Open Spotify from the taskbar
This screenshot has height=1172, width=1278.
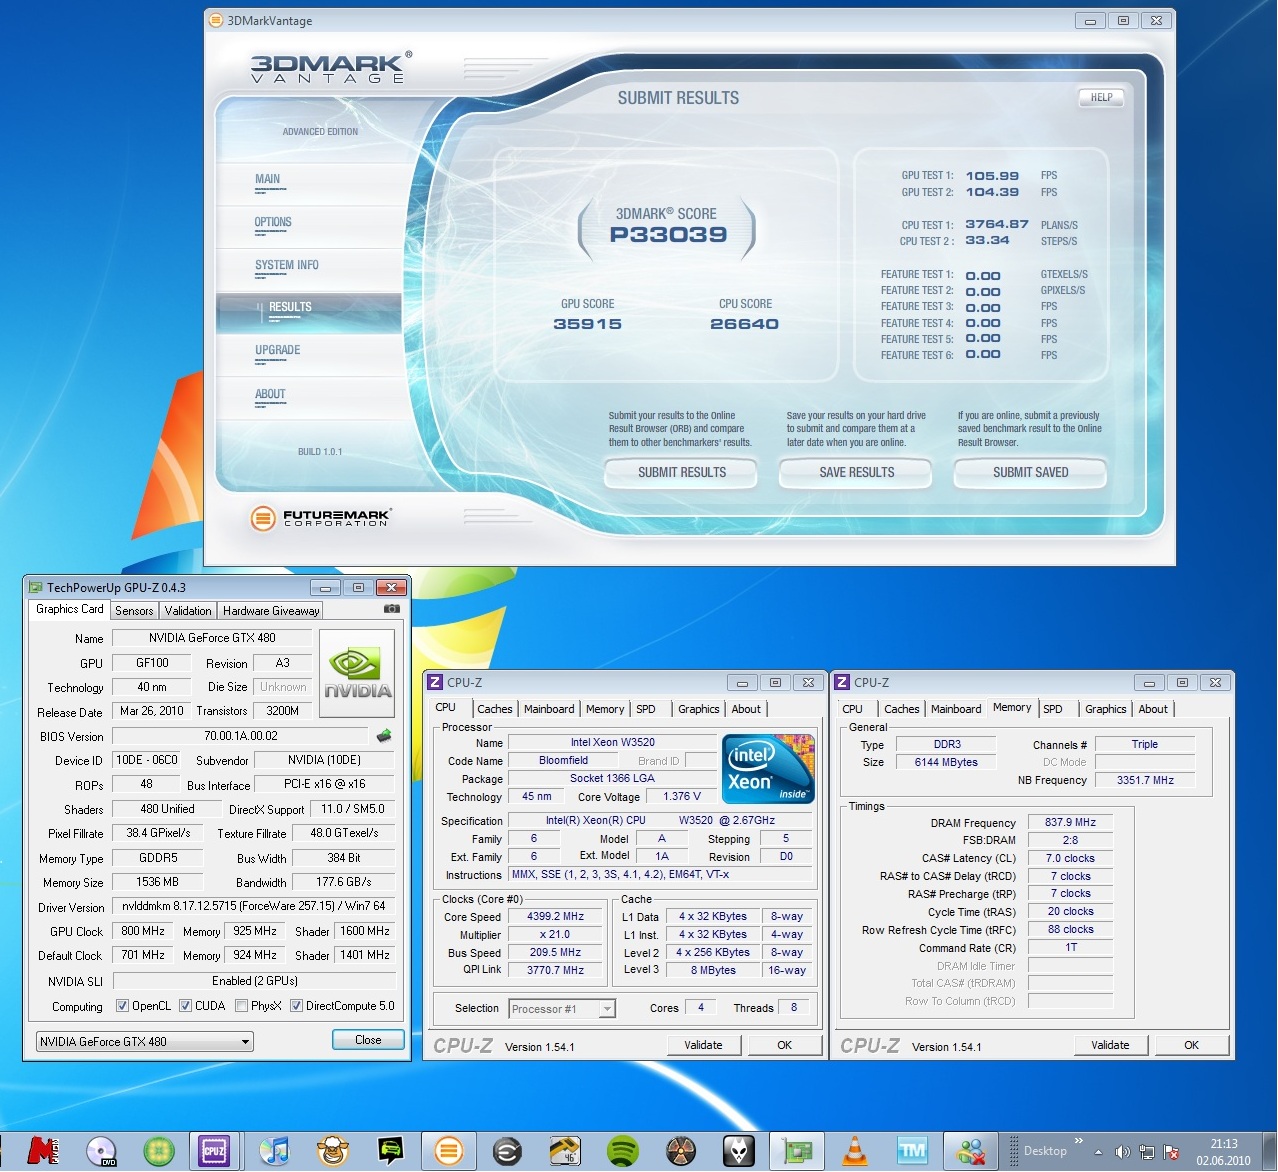(x=623, y=1151)
